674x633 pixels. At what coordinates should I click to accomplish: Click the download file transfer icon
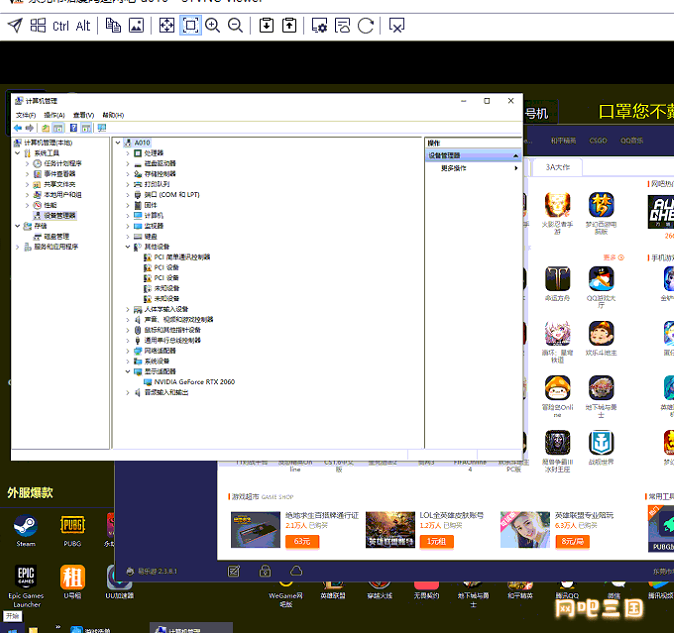click(x=267, y=25)
